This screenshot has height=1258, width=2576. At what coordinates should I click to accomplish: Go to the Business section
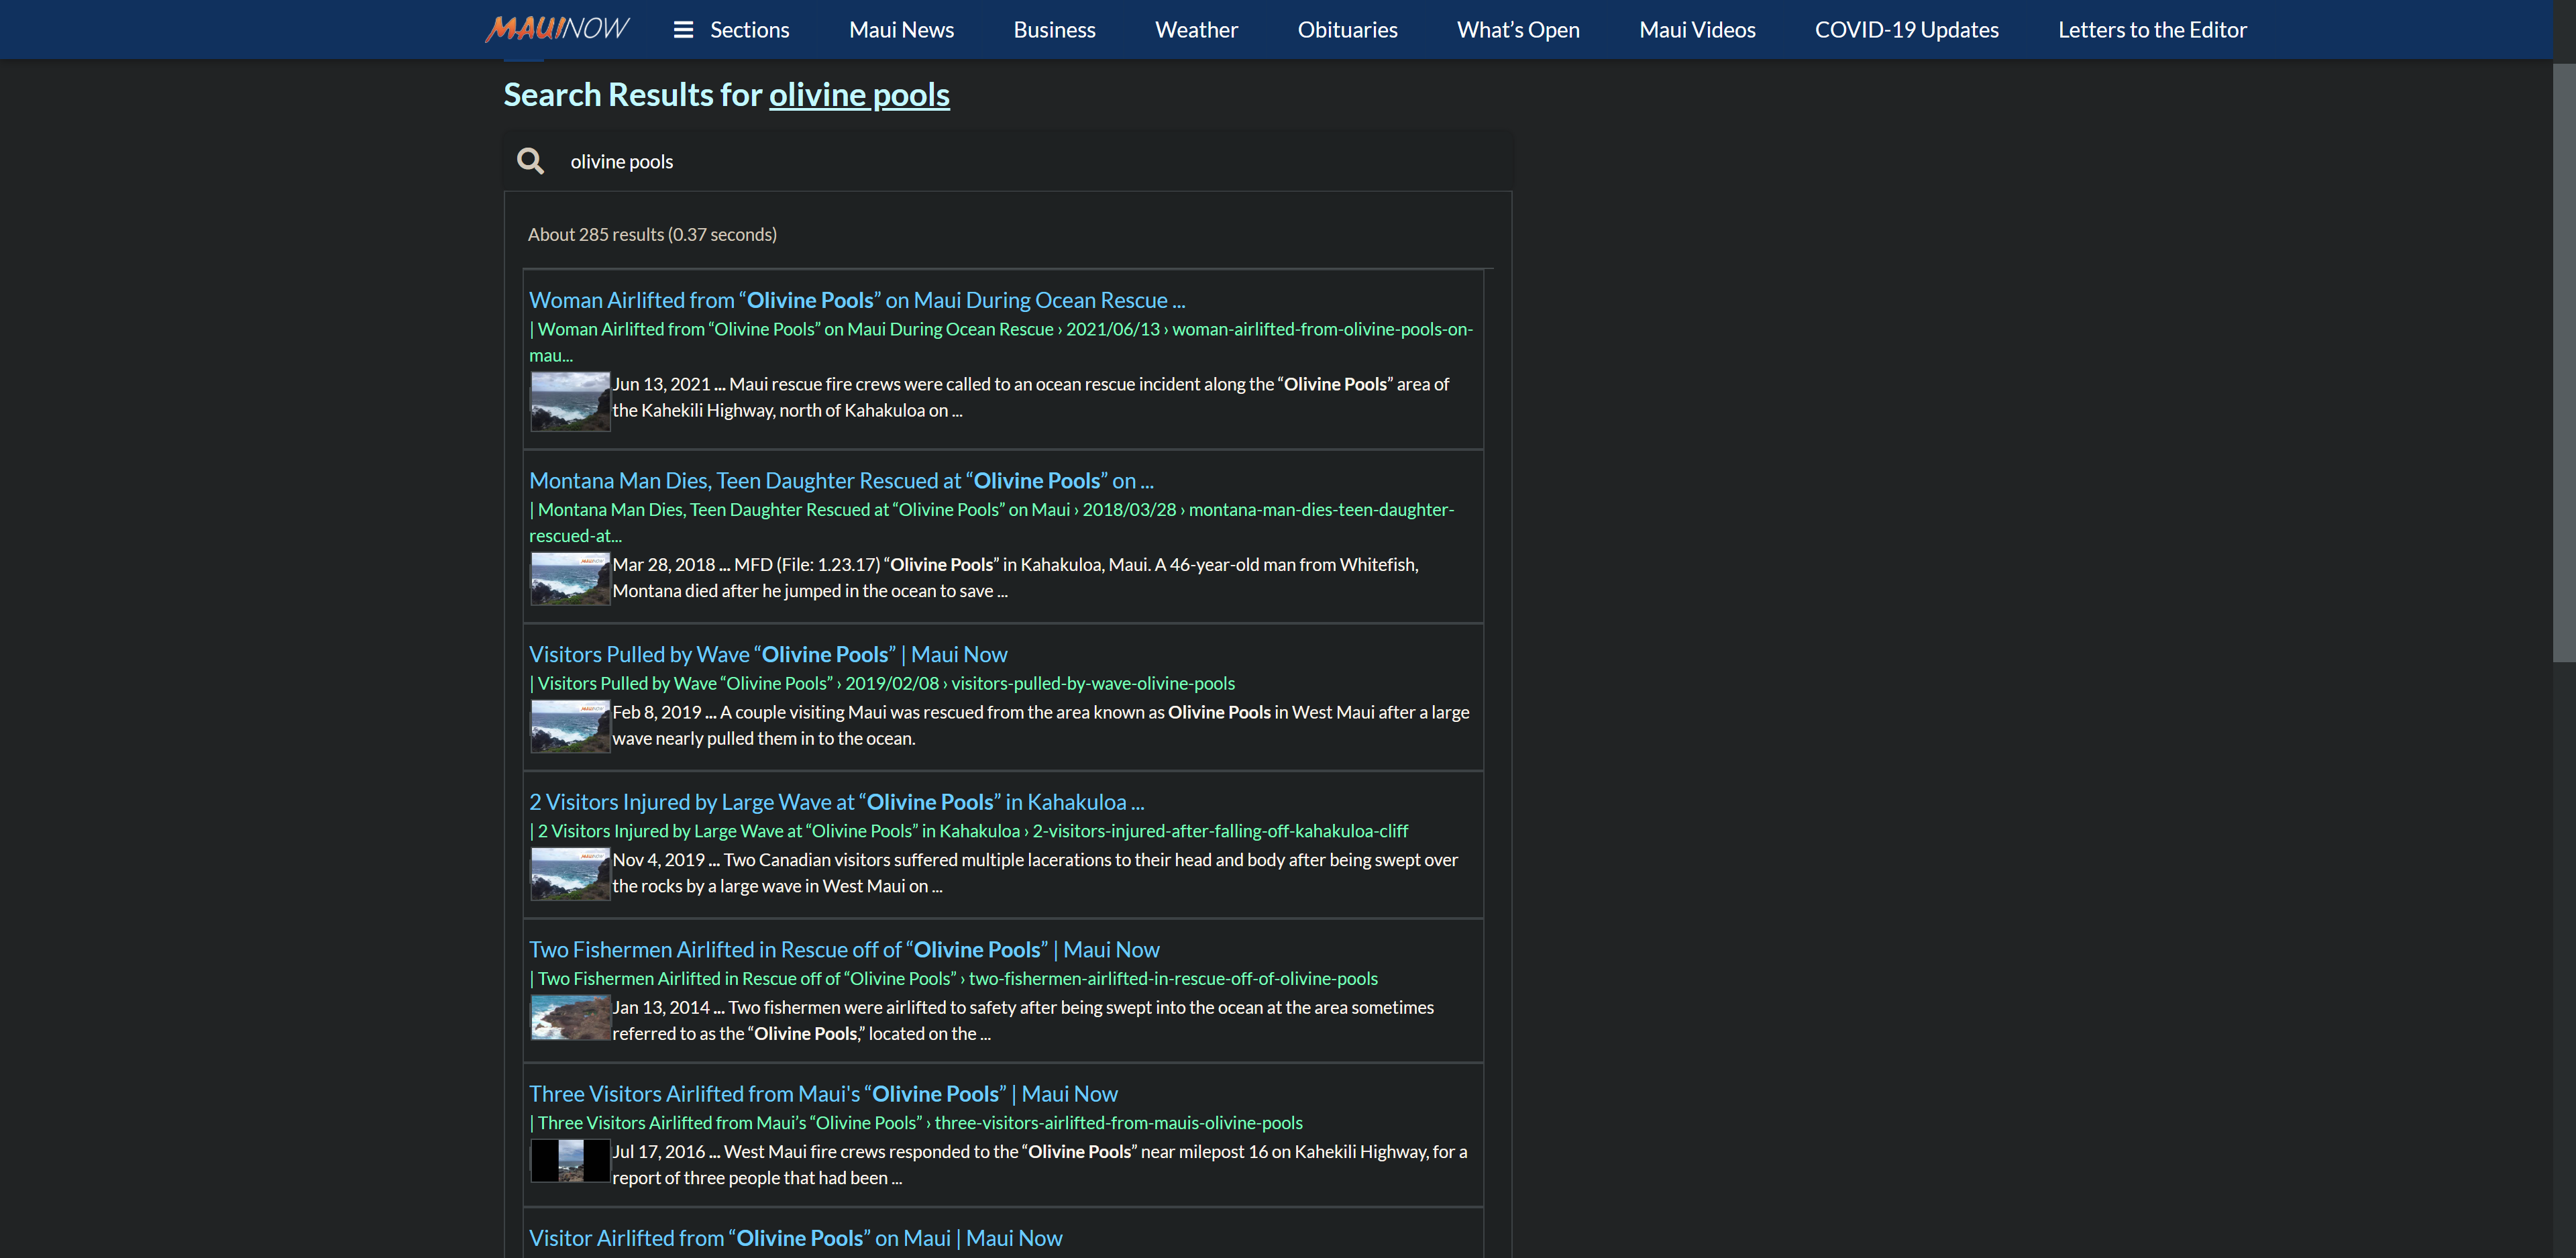tap(1054, 30)
